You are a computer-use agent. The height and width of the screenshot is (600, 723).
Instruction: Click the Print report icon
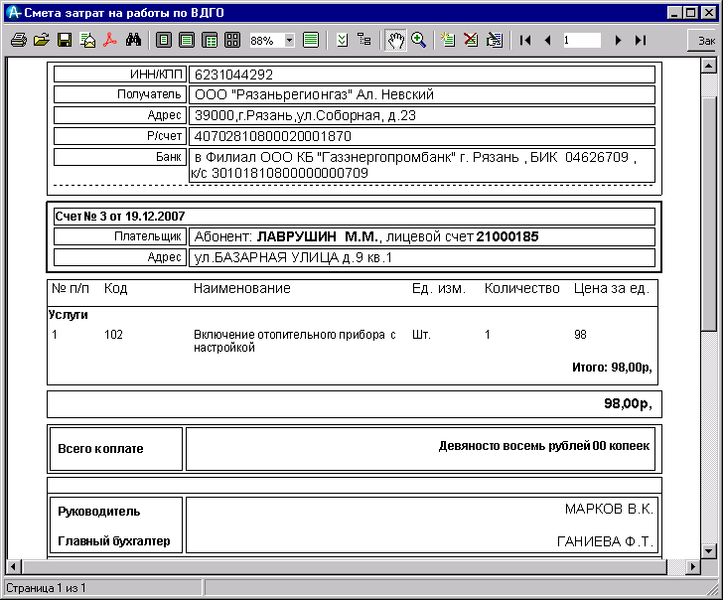pos(18,40)
